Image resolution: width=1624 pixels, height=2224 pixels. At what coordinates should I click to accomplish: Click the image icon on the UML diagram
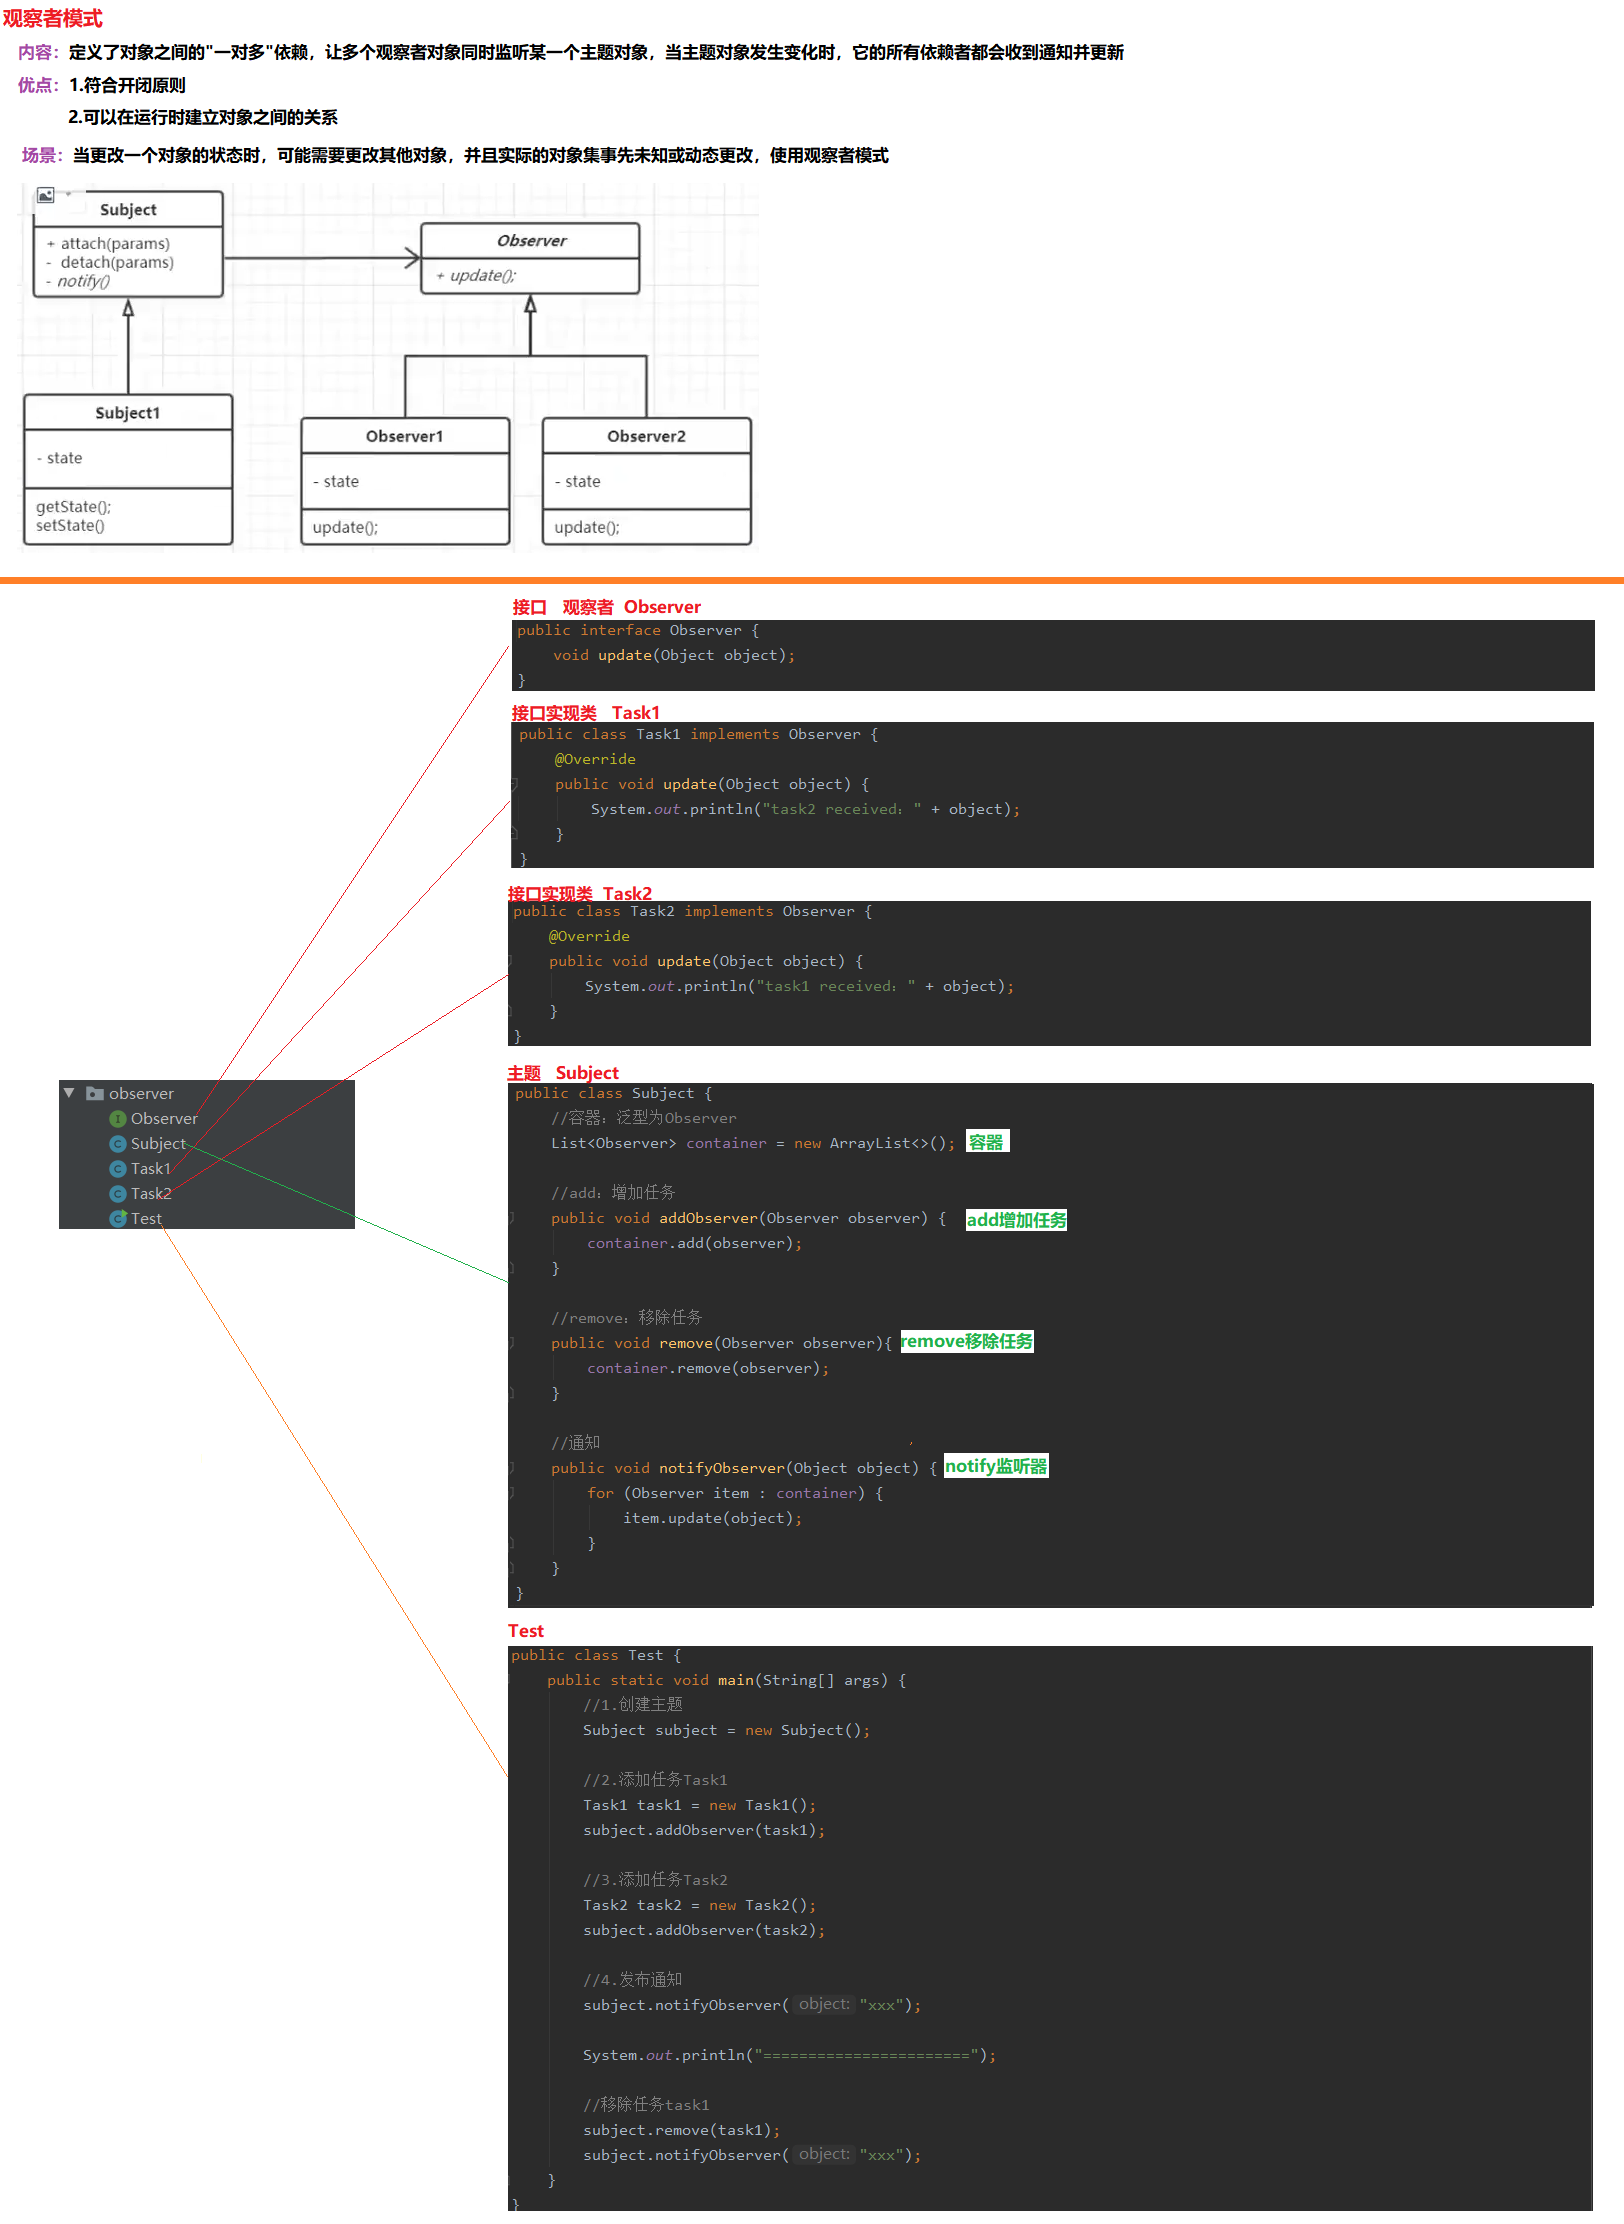[46, 195]
